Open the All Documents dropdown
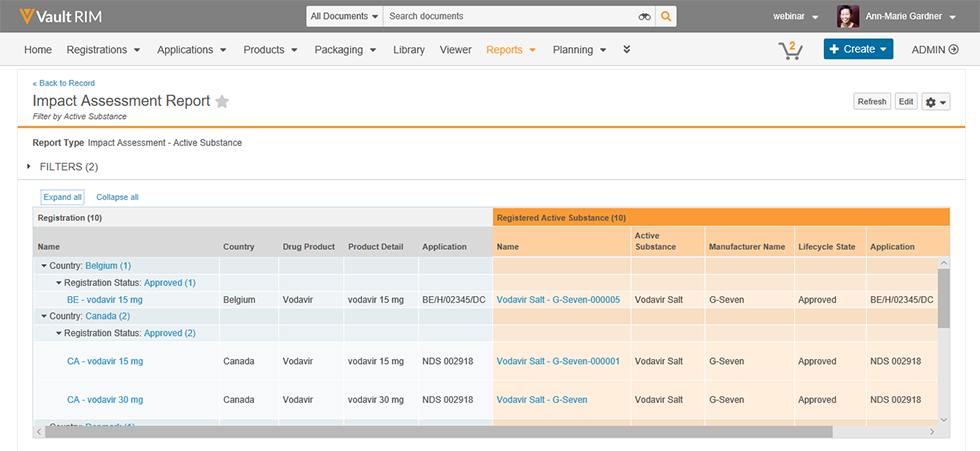Viewport: 980px width, 451px height. click(x=344, y=17)
